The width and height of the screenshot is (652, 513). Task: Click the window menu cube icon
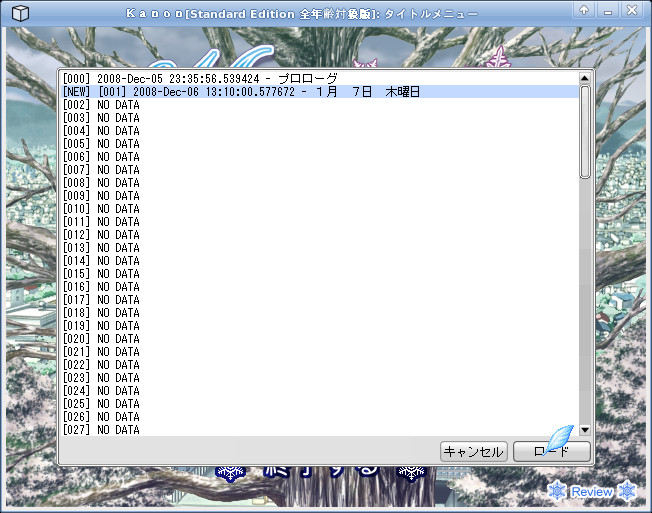[20, 13]
